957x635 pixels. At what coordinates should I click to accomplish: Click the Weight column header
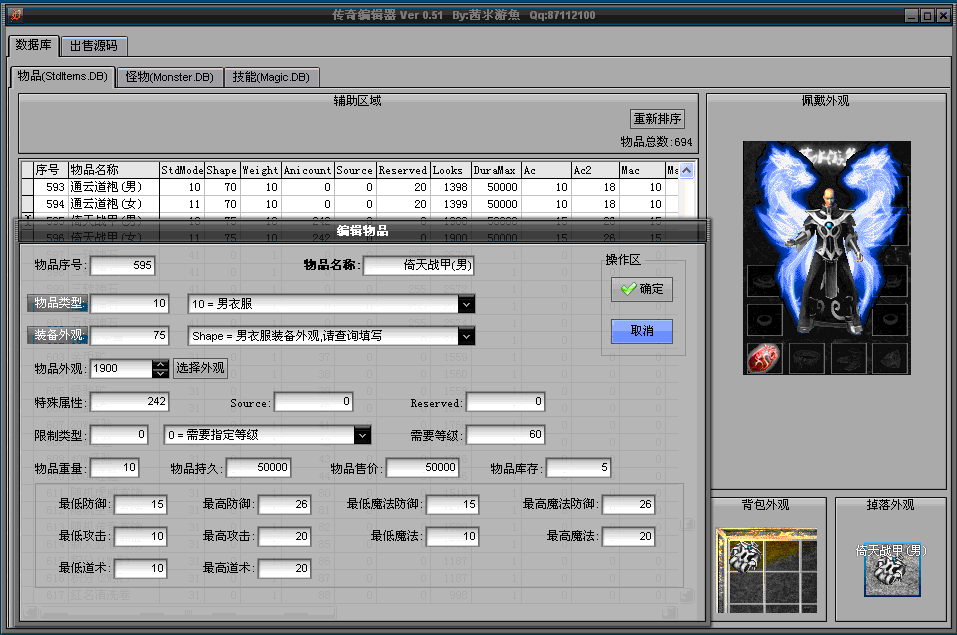pyautogui.click(x=261, y=170)
